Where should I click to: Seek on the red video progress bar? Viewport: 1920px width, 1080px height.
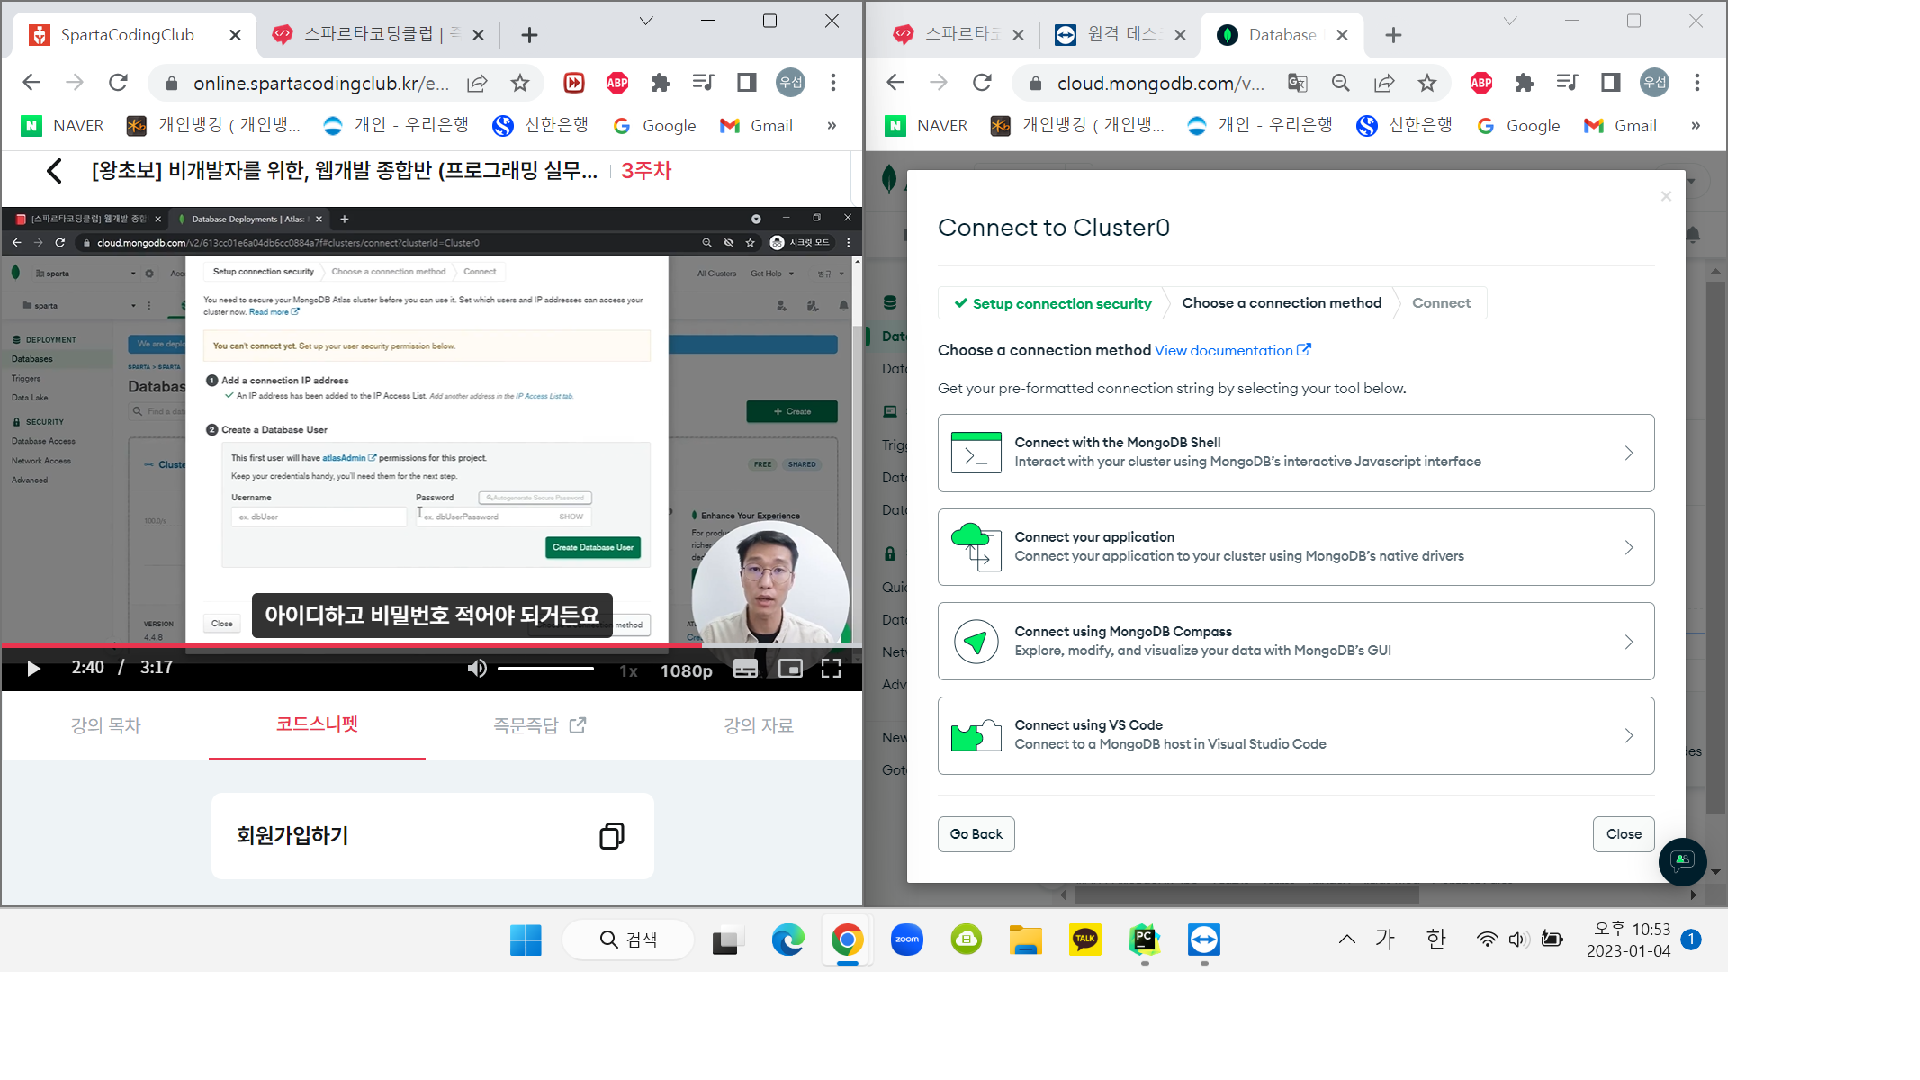click(431, 646)
